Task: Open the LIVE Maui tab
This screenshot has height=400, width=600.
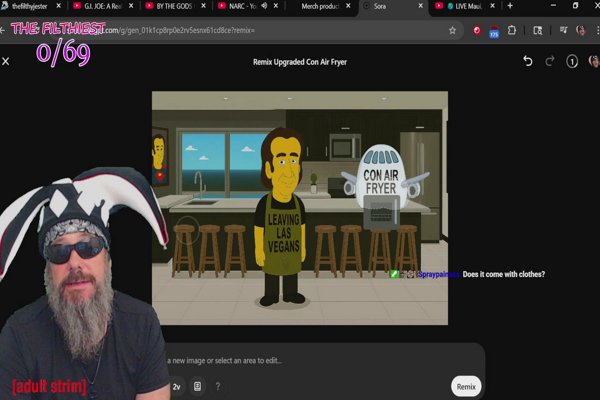Action: (464, 6)
